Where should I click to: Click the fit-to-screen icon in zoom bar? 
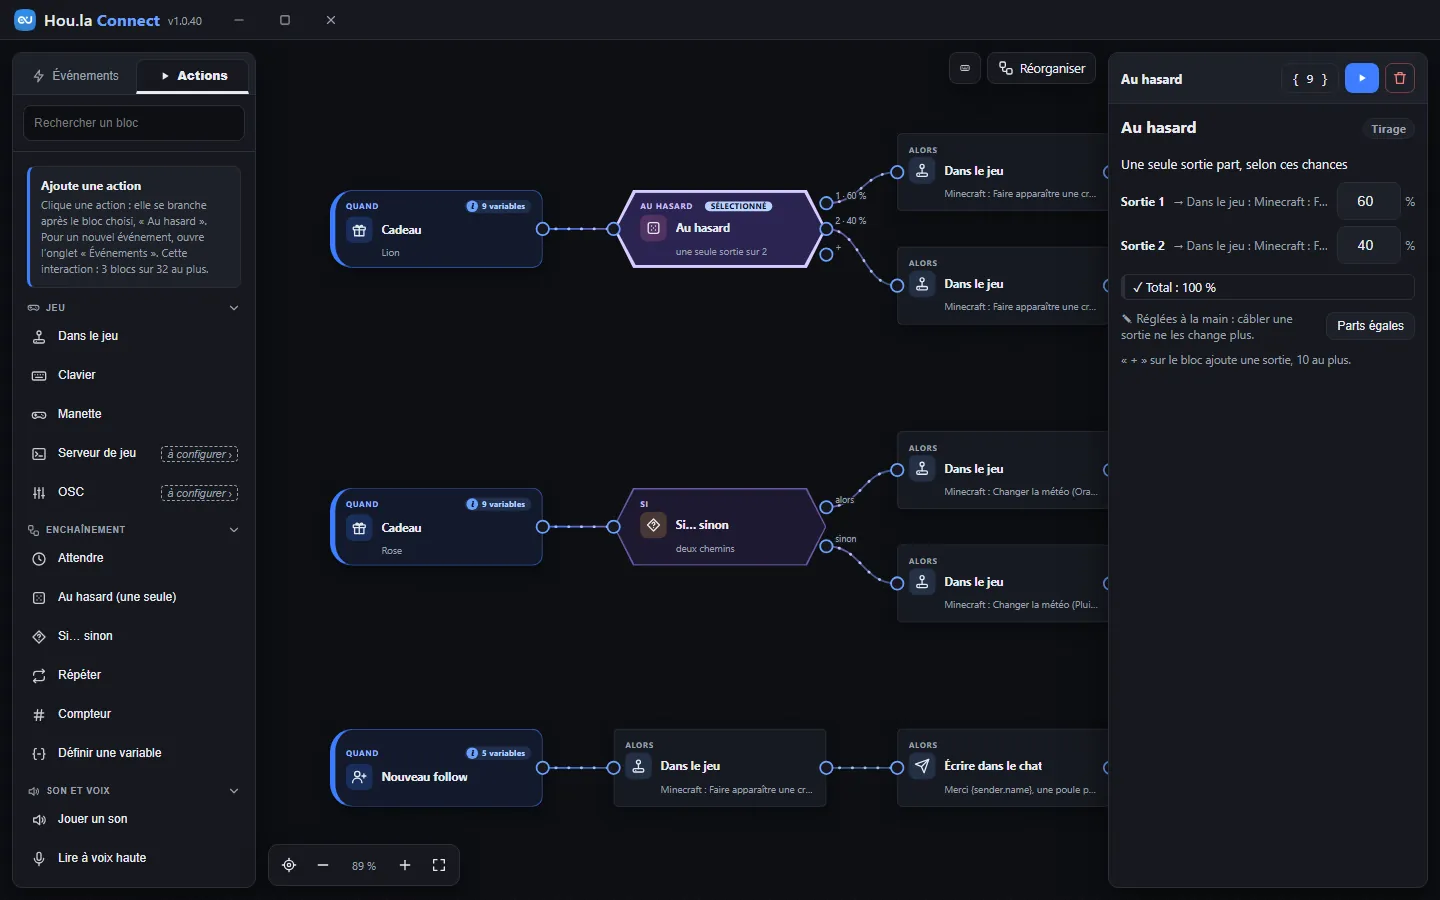click(439, 865)
